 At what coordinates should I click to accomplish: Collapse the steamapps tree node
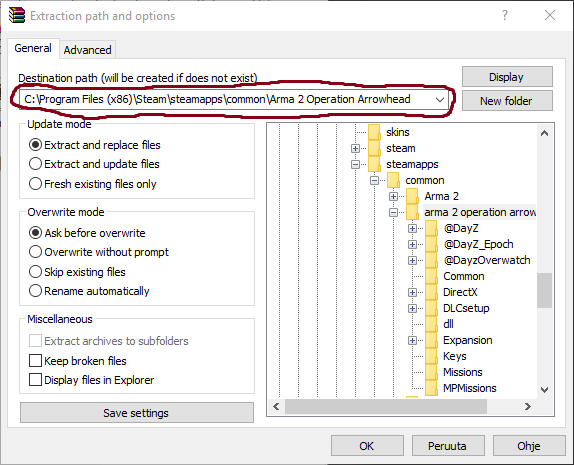[x=355, y=164]
